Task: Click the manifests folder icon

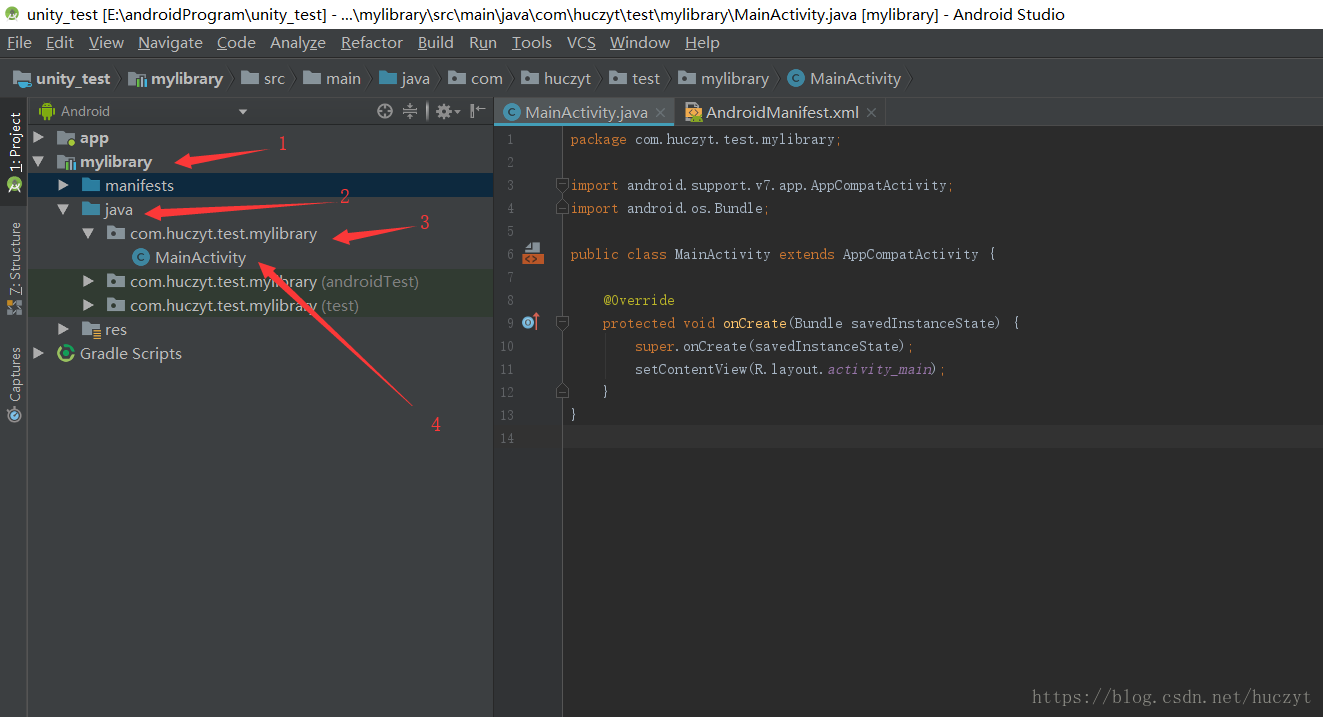Action: coord(91,185)
